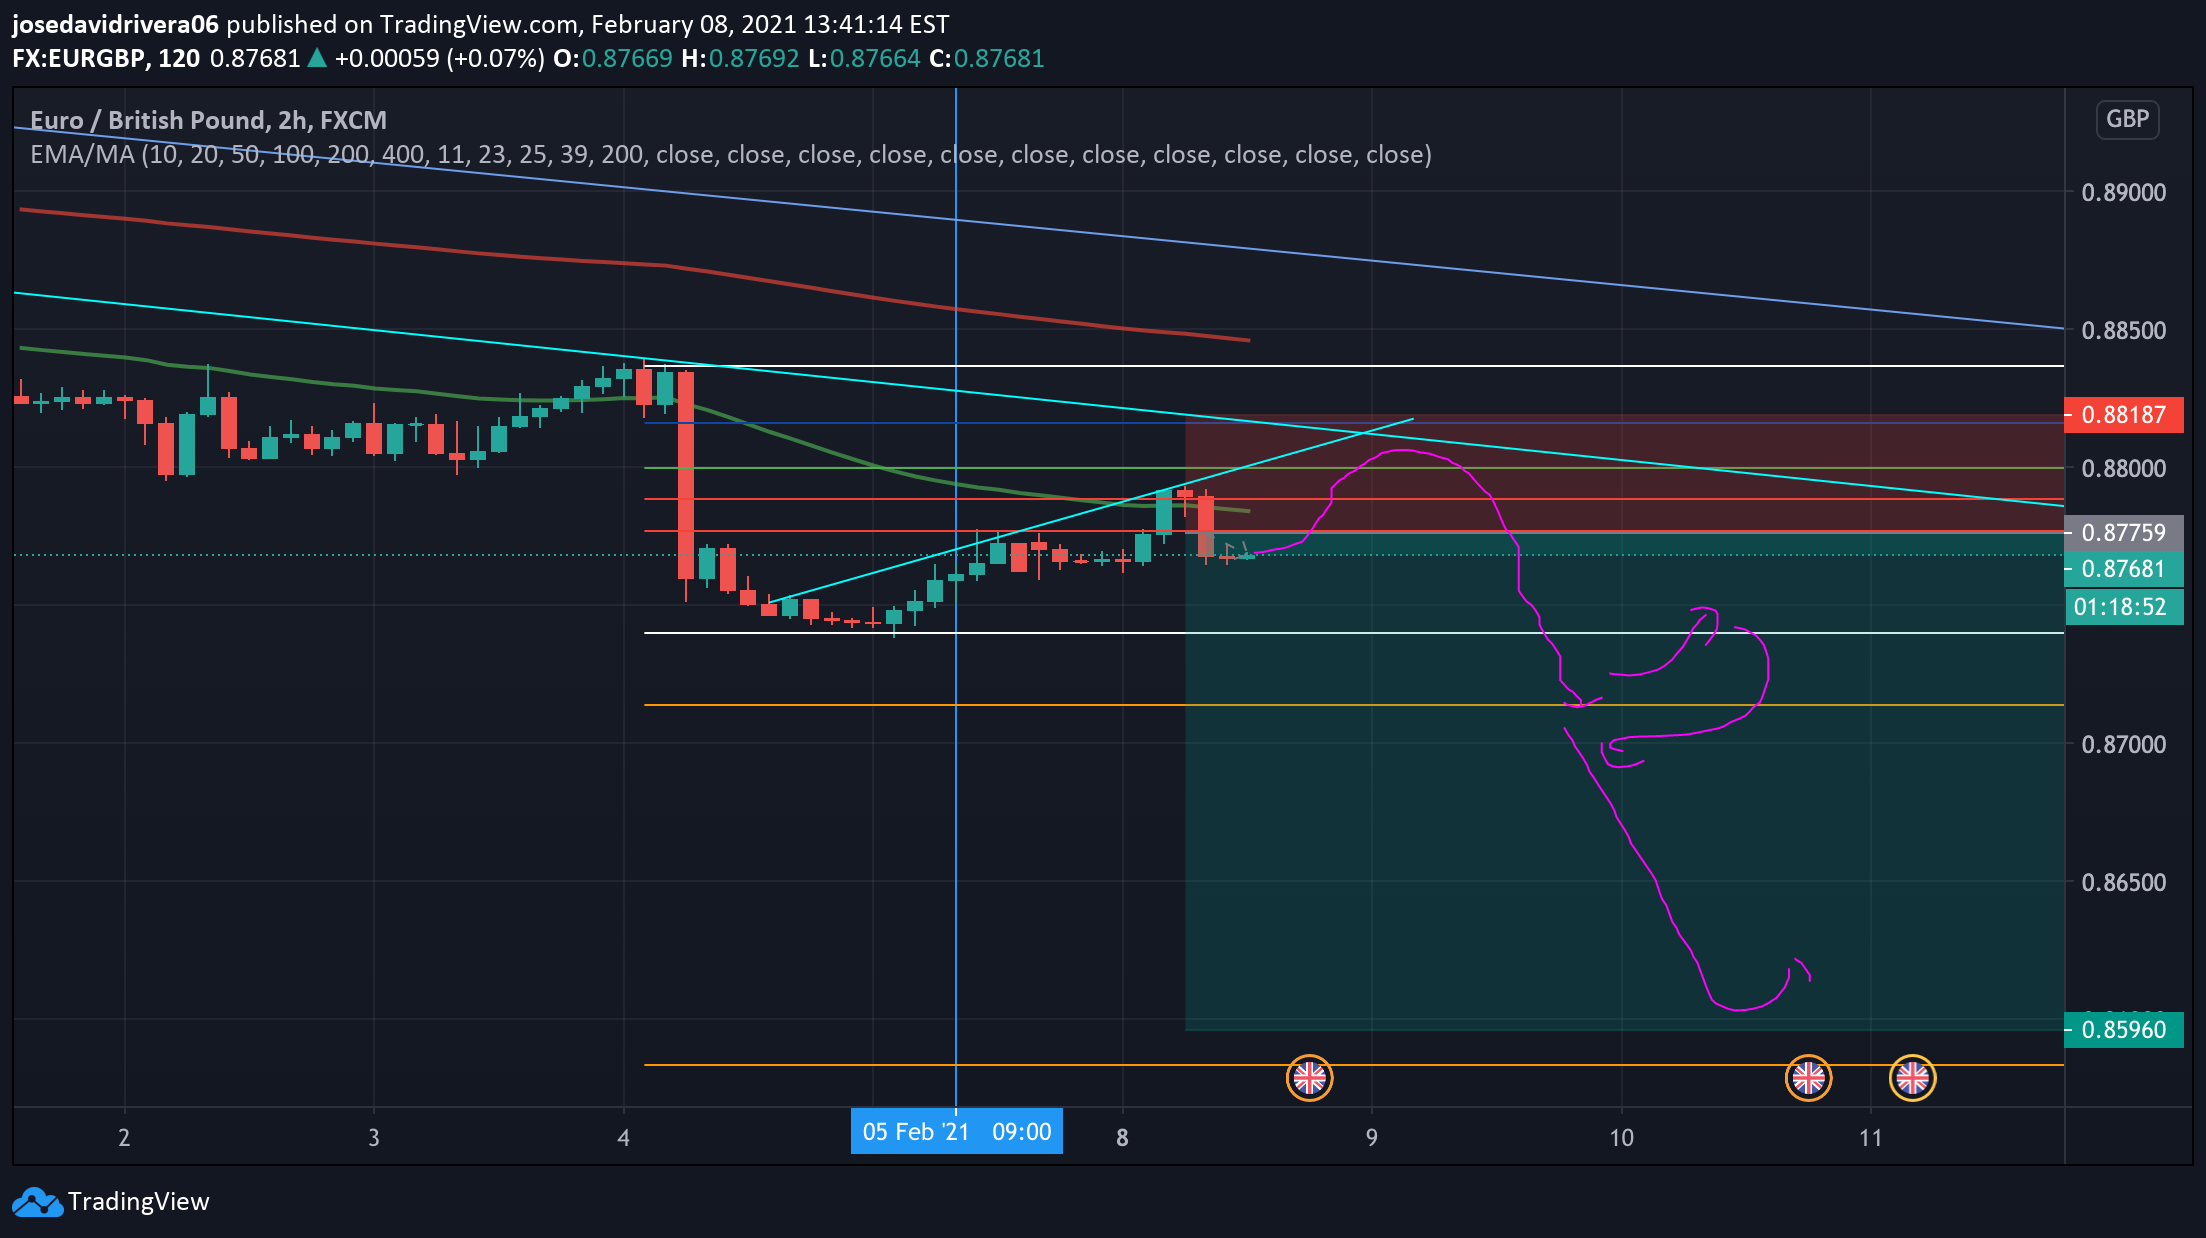The image size is (2206, 1238).
Task: Click the 0.89000 price axis value
Action: [x=2123, y=193]
